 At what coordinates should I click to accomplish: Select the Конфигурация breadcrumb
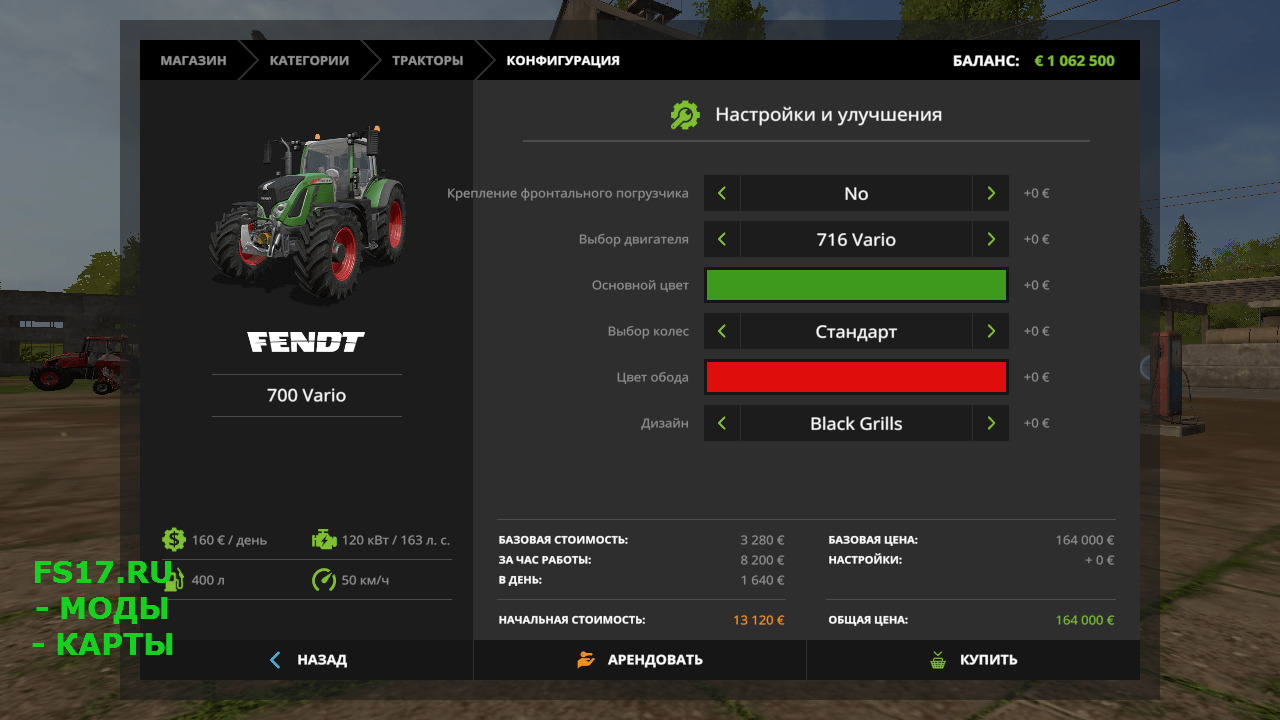[x=563, y=60]
